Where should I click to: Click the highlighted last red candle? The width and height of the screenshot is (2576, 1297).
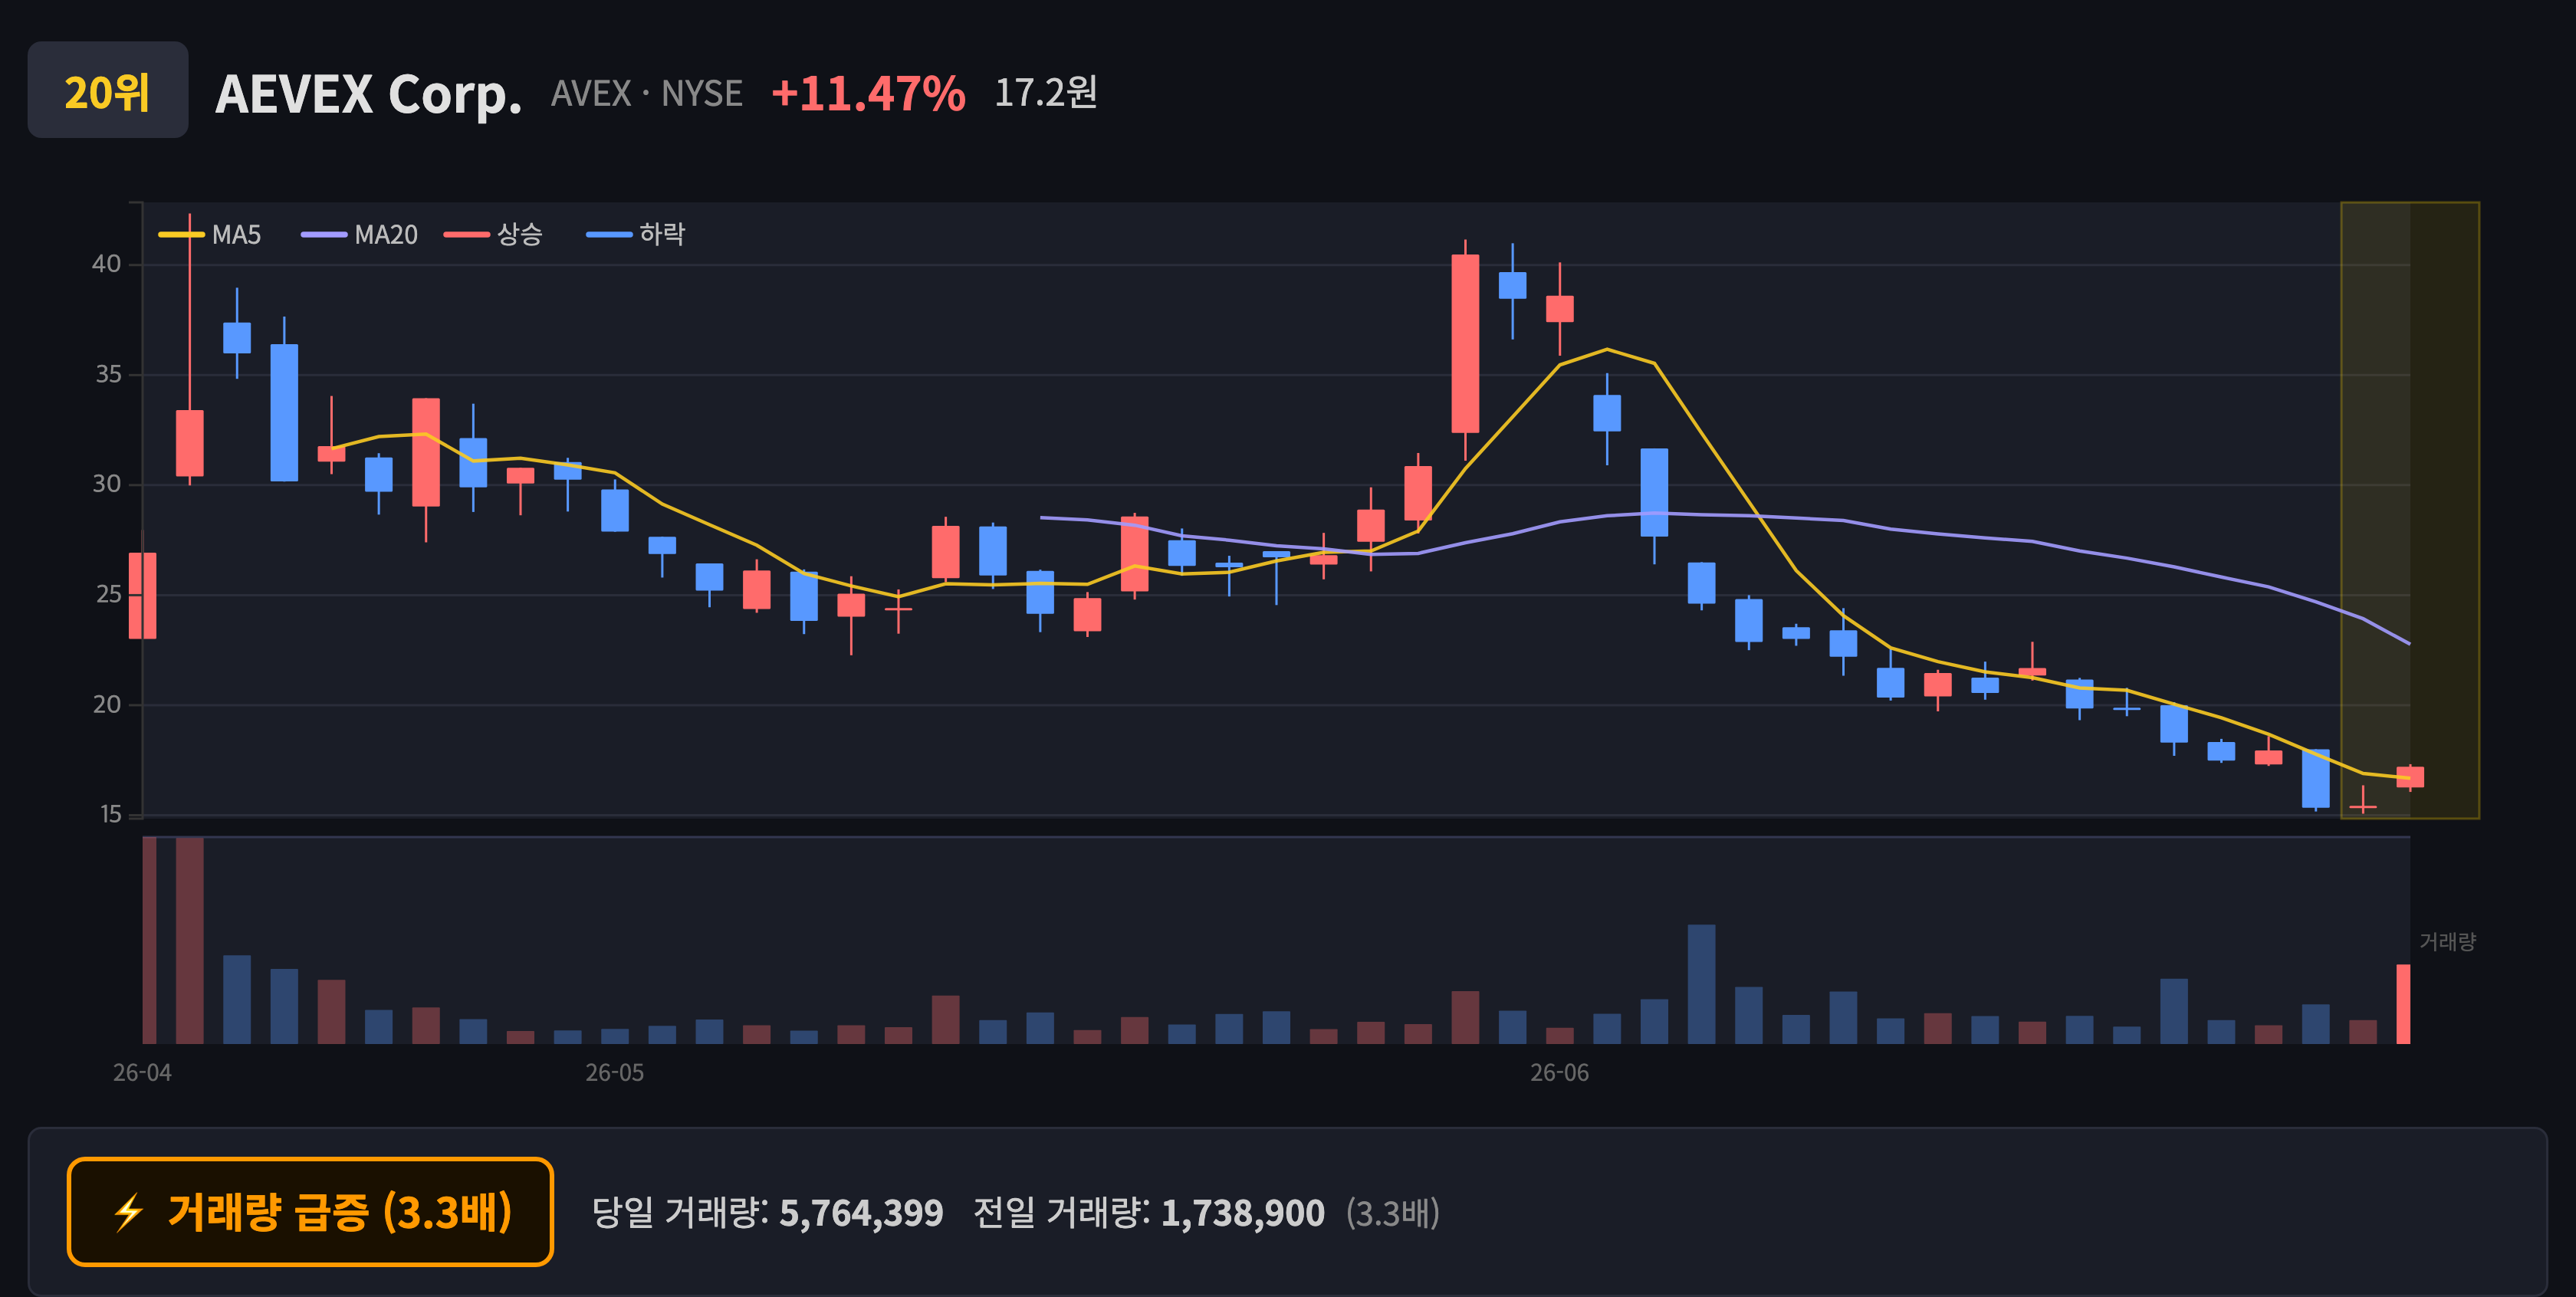coord(2410,777)
